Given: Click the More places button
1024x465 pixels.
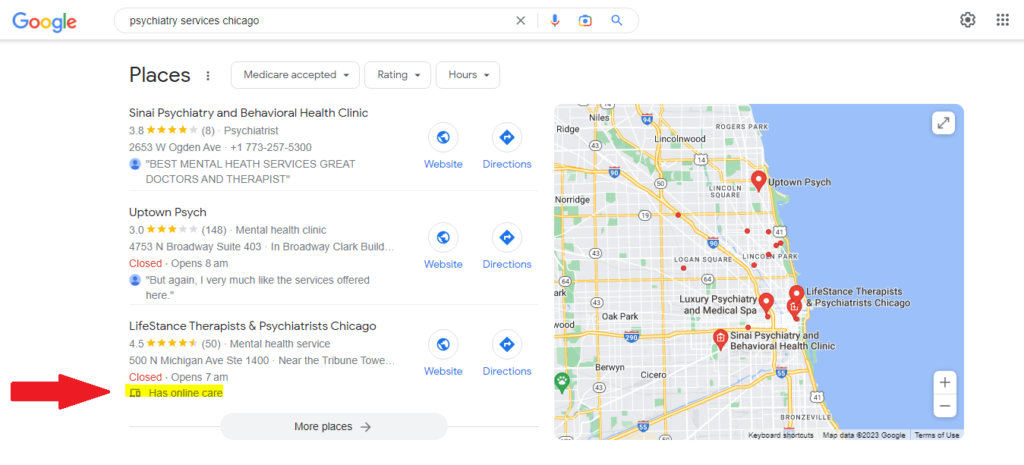Looking at the screenshot, I should [334, 426].
